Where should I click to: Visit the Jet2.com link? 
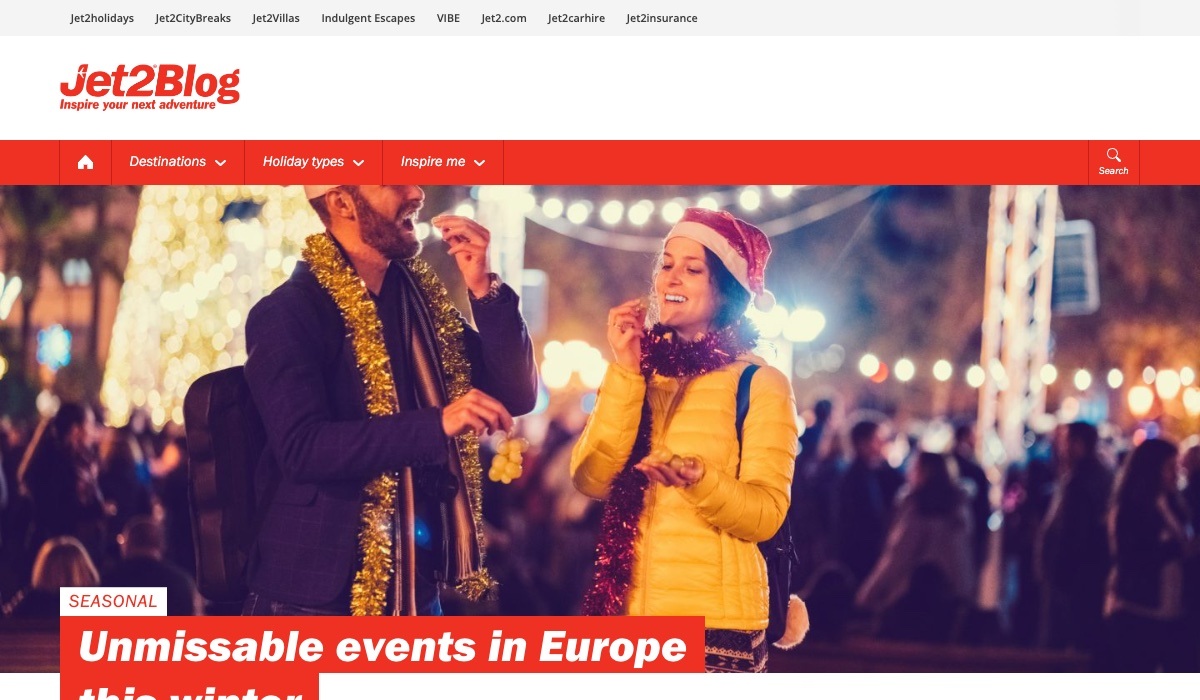point(504,18)
